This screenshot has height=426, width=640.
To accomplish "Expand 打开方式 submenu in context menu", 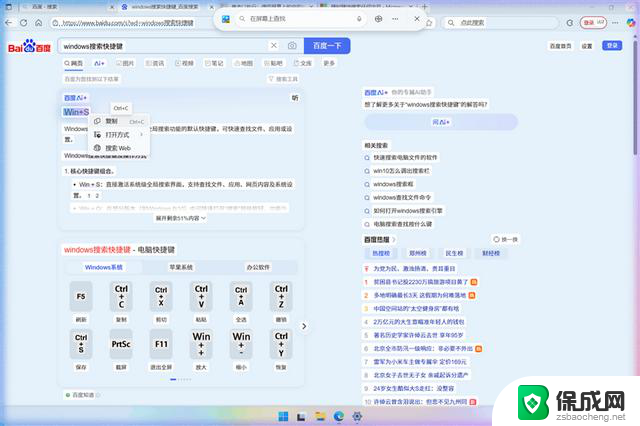I will click(x=119, y=135).
